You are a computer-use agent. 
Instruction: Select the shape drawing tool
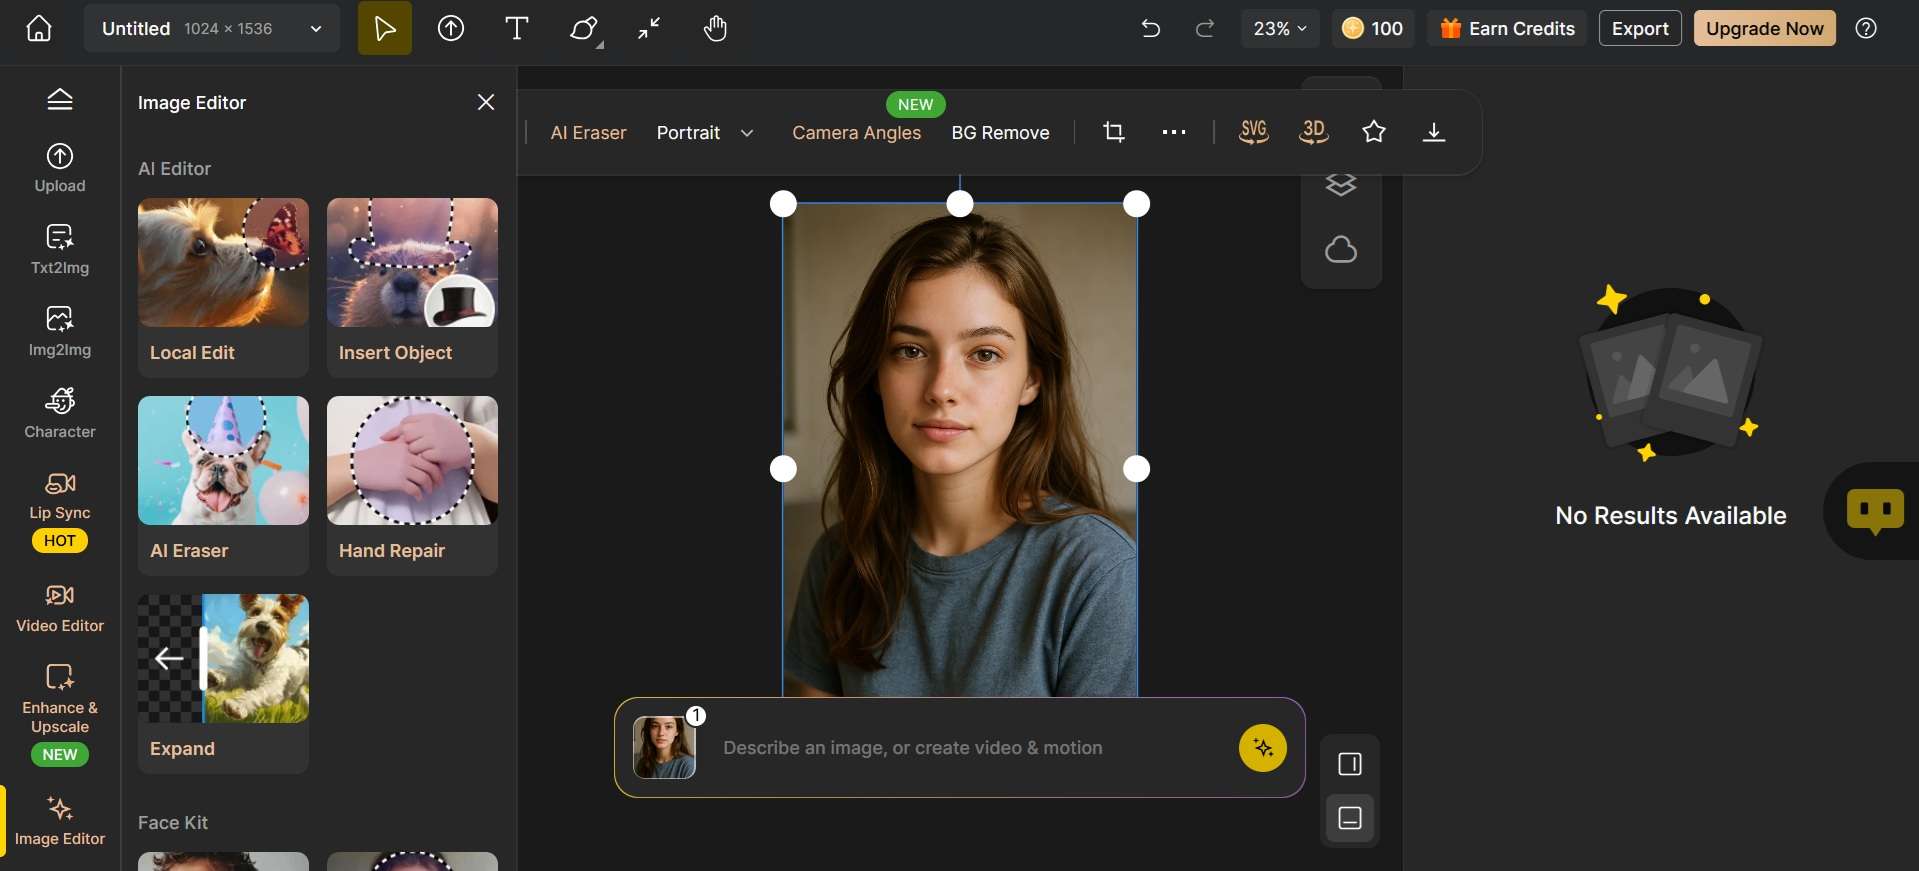click(585, 28)
